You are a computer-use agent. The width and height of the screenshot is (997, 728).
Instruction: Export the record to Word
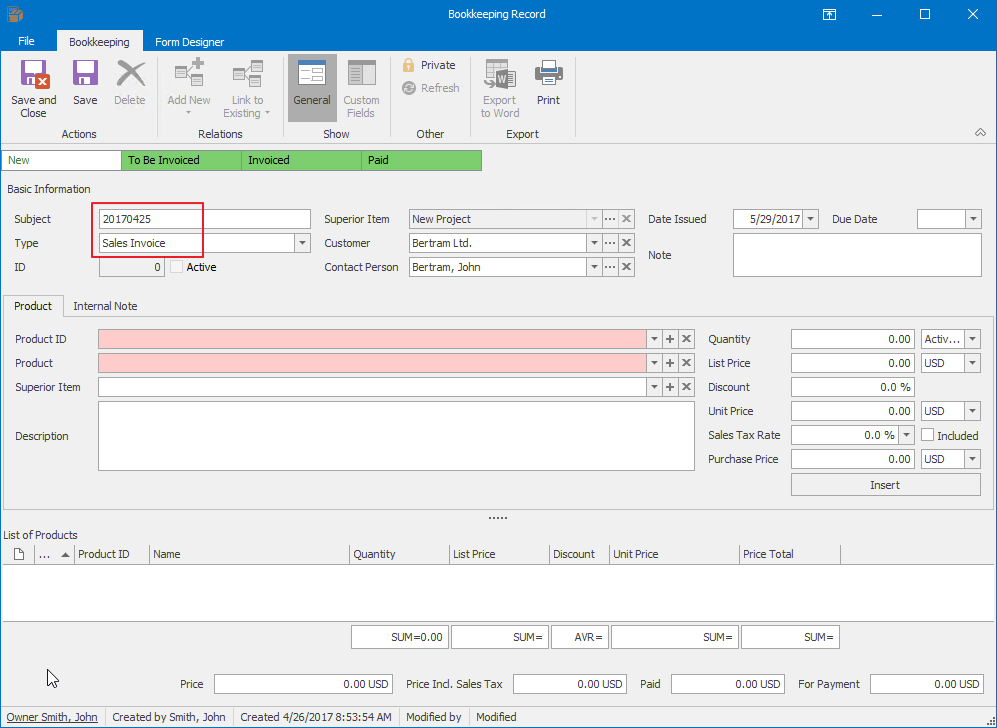[500, 89]
